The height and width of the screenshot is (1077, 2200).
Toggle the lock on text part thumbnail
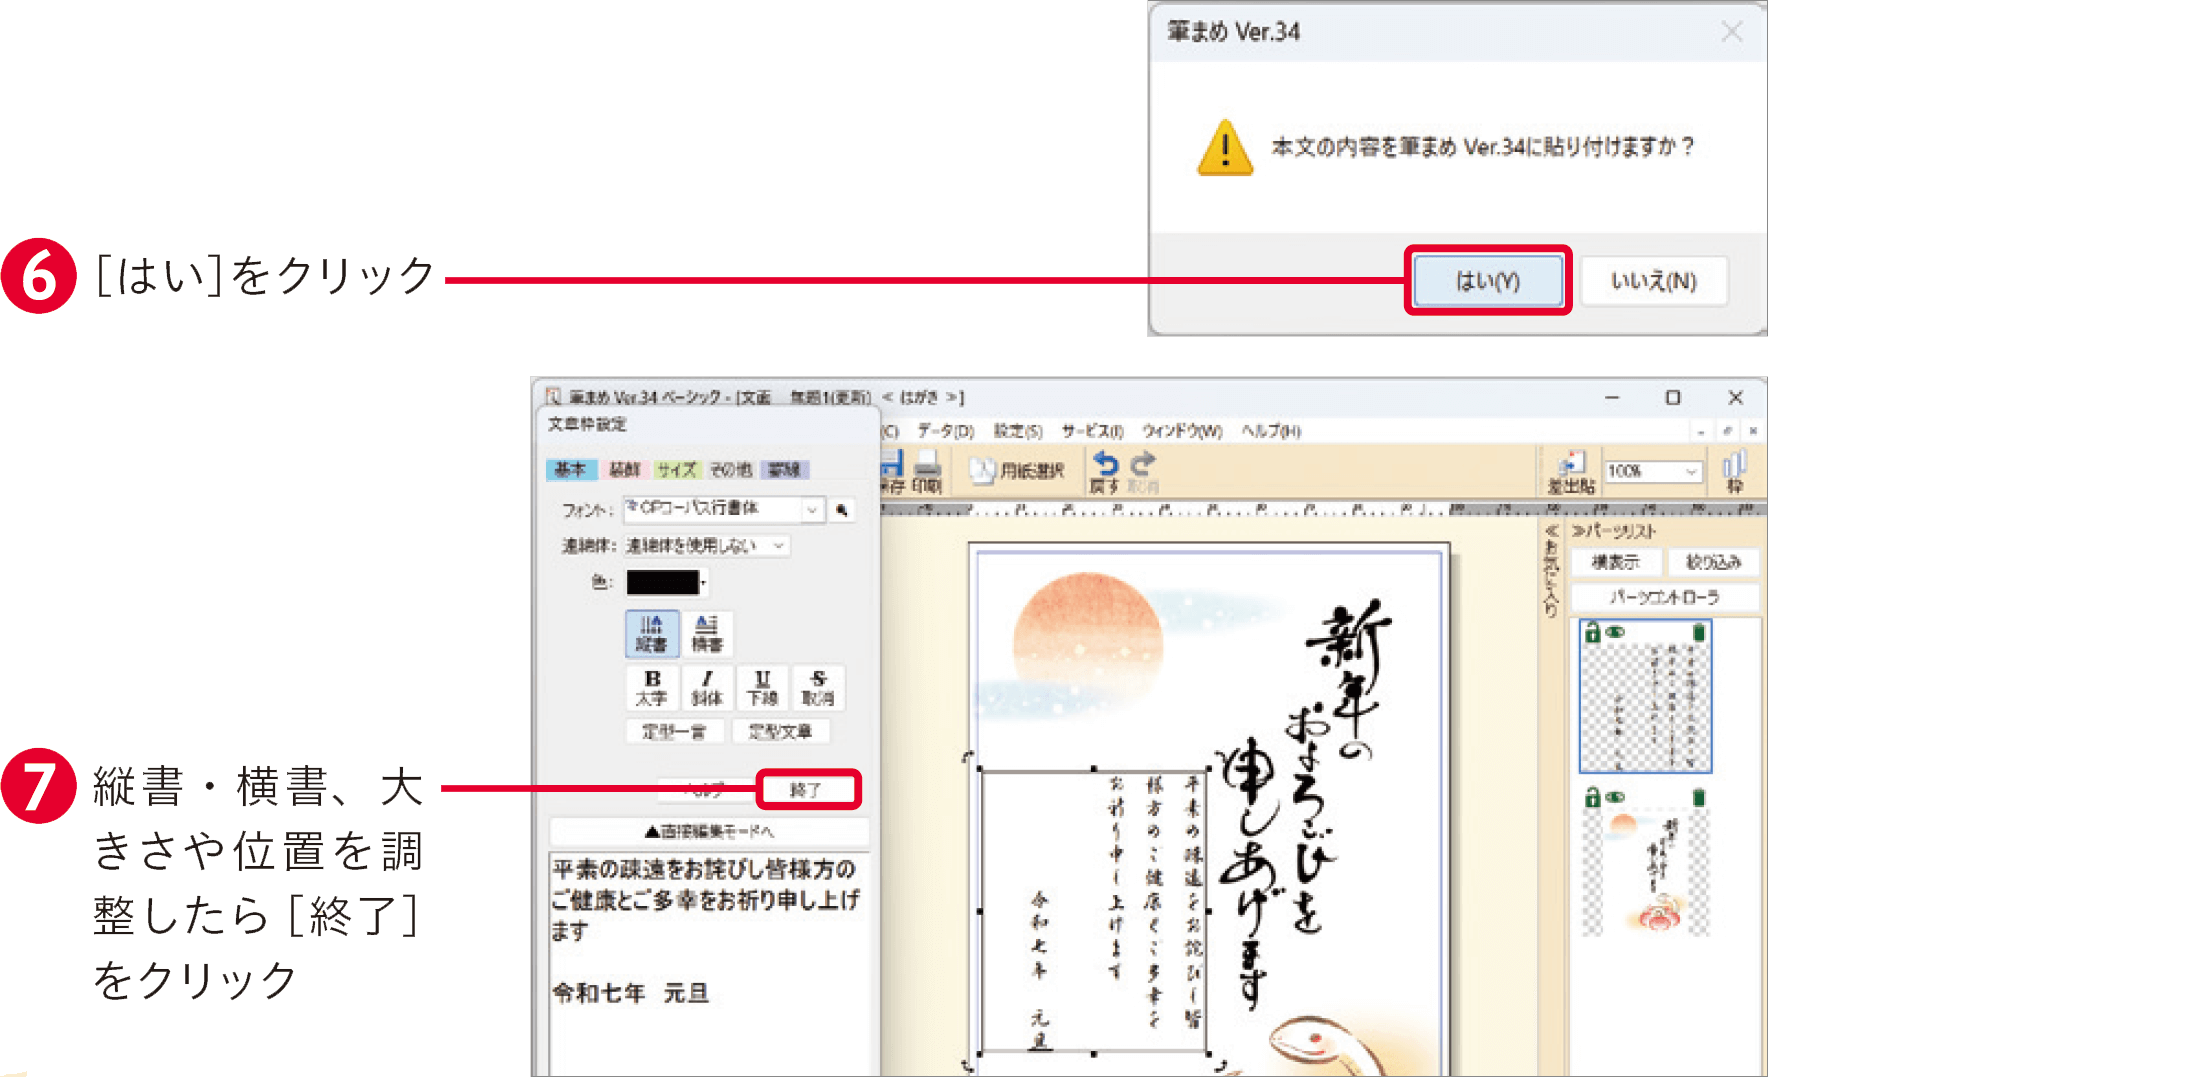click(1592, 633)
